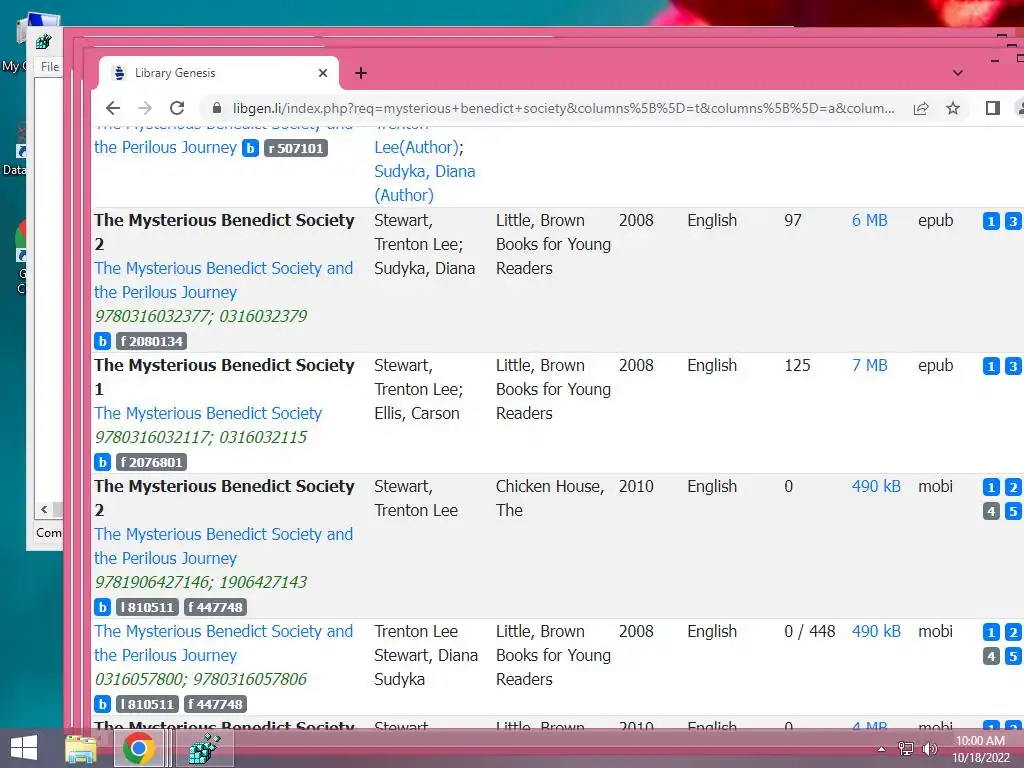Open mirror 4 for Chicken House mobi
1024x768 pixels.
tap(991, 511)
